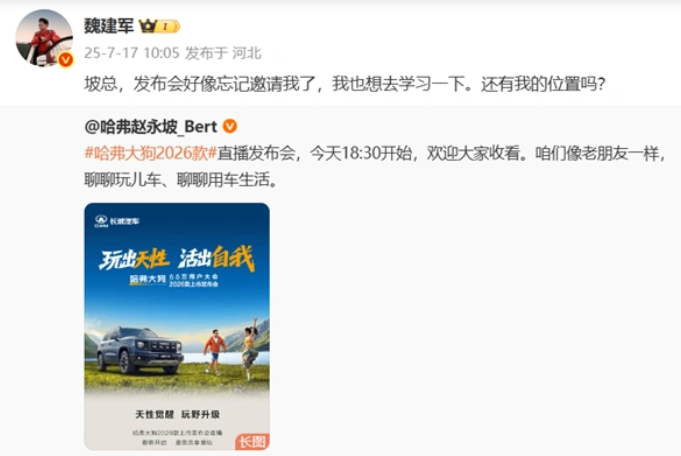Click the two running people in the poster
Image resolution: width=681 pixels, height=456 pixels.
click(x=232, y=349)
